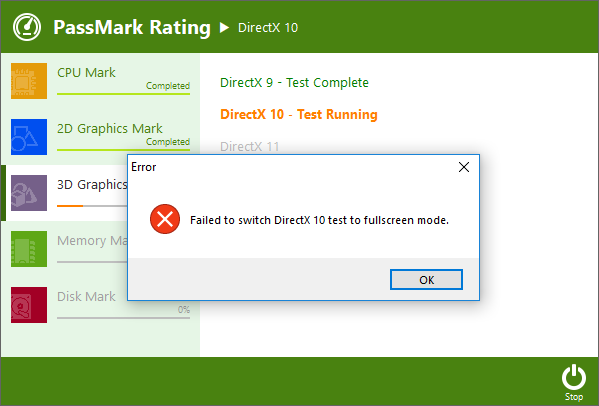The image size is (599, 406).
Task: Click DirectX 9 - Test Complete line
Action: 294,82
